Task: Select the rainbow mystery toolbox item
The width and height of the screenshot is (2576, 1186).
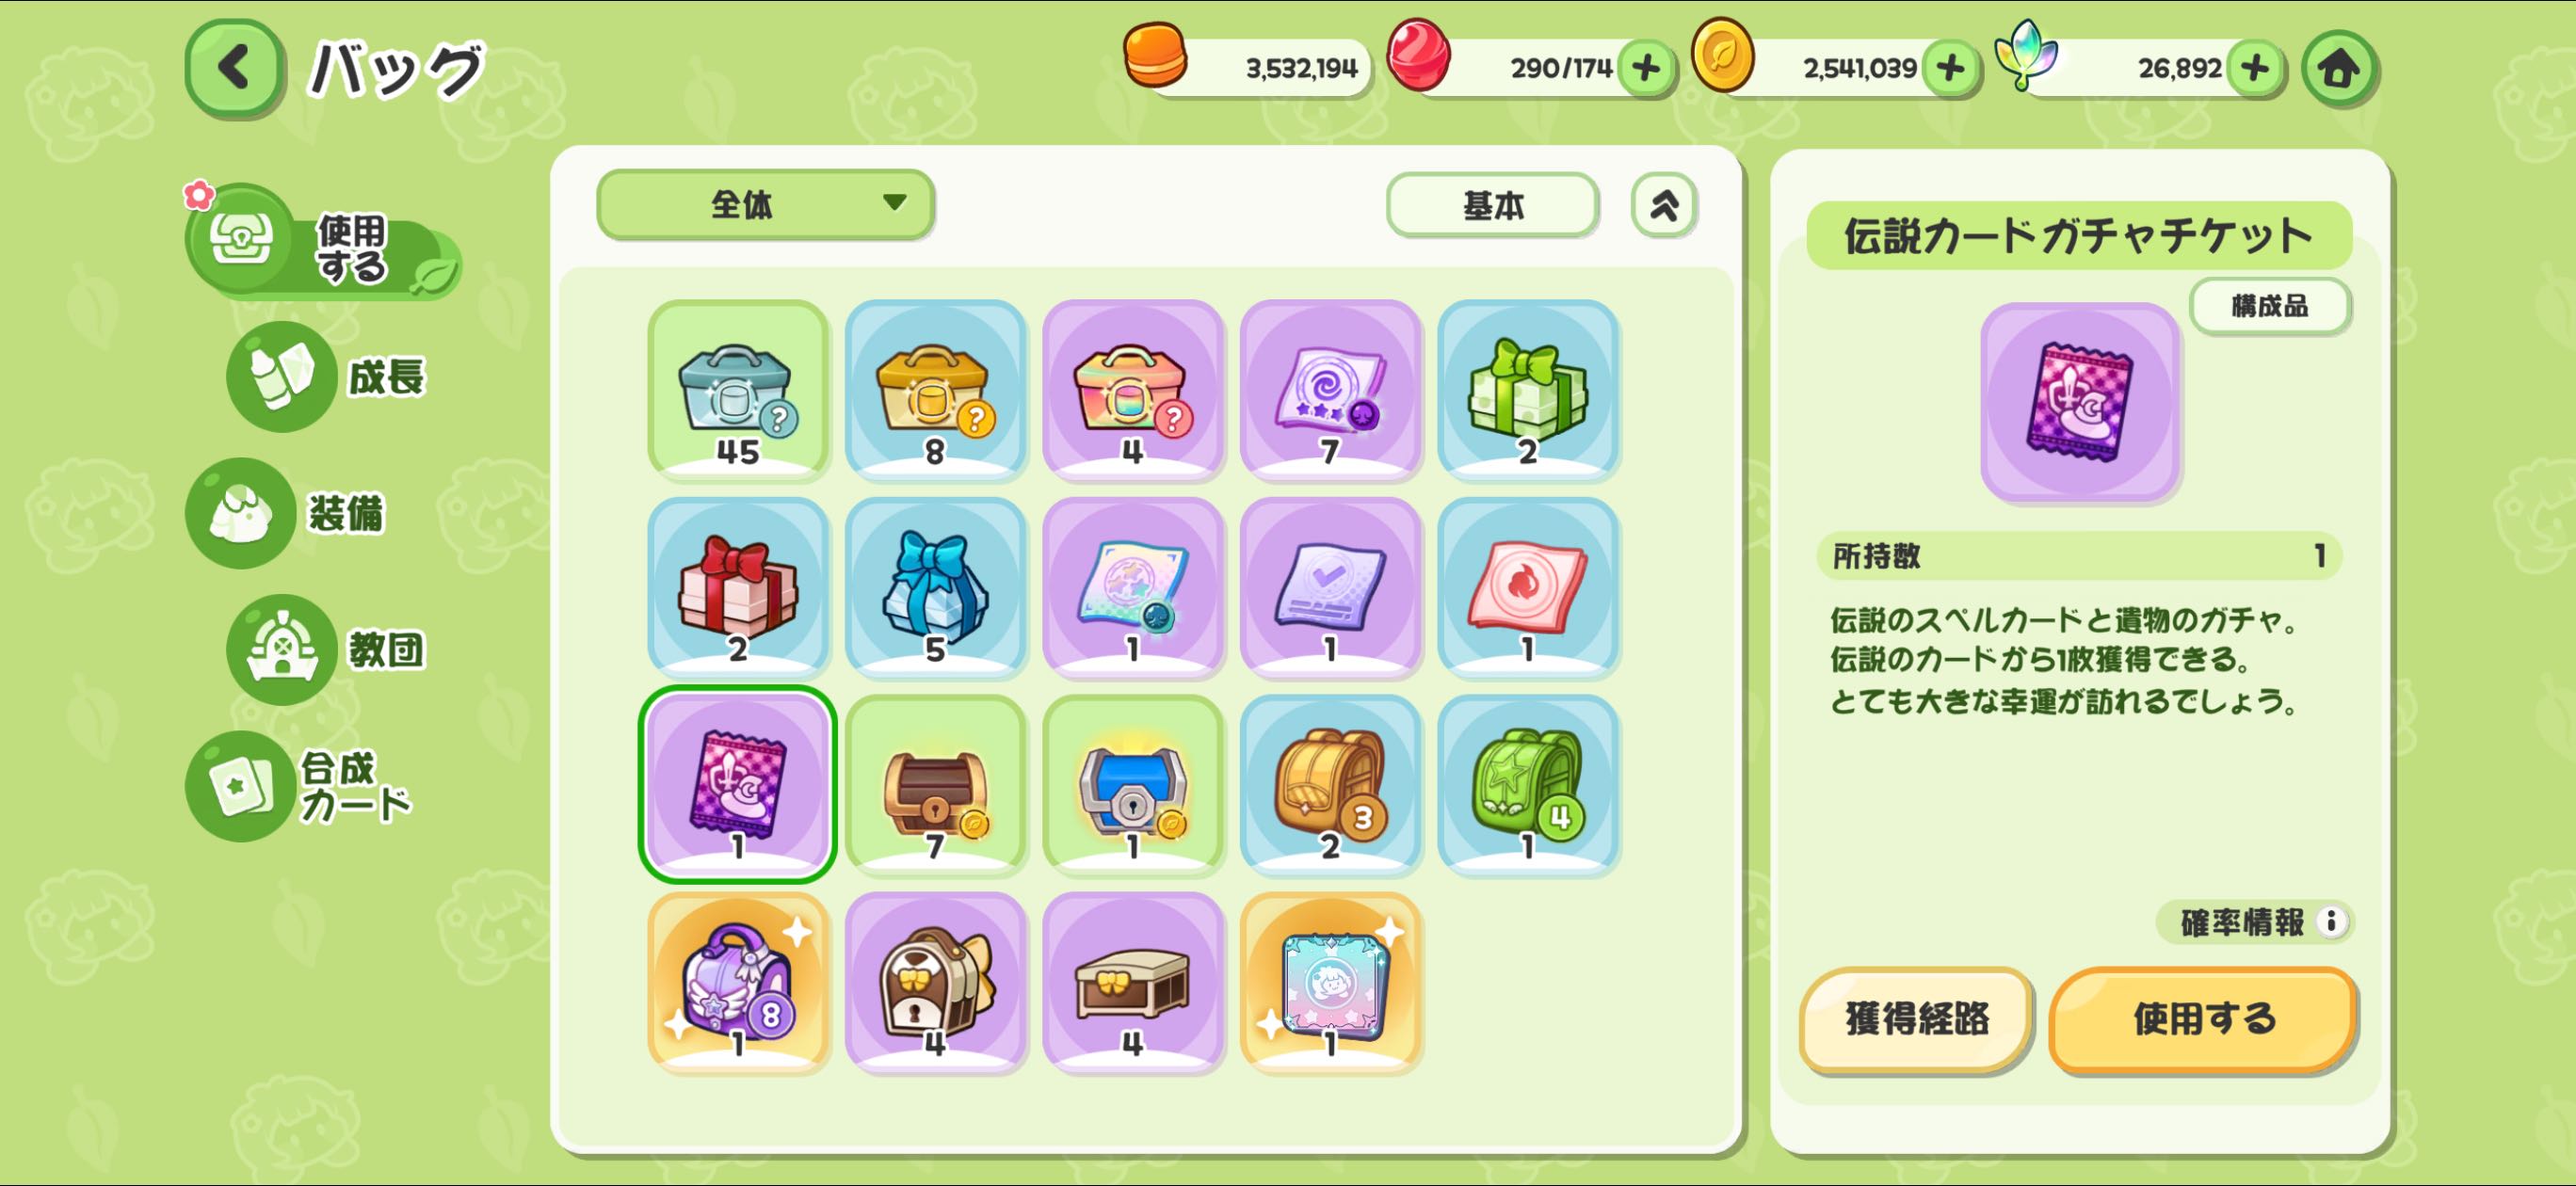Action: pyautogui.click(x=1132, y=390)
